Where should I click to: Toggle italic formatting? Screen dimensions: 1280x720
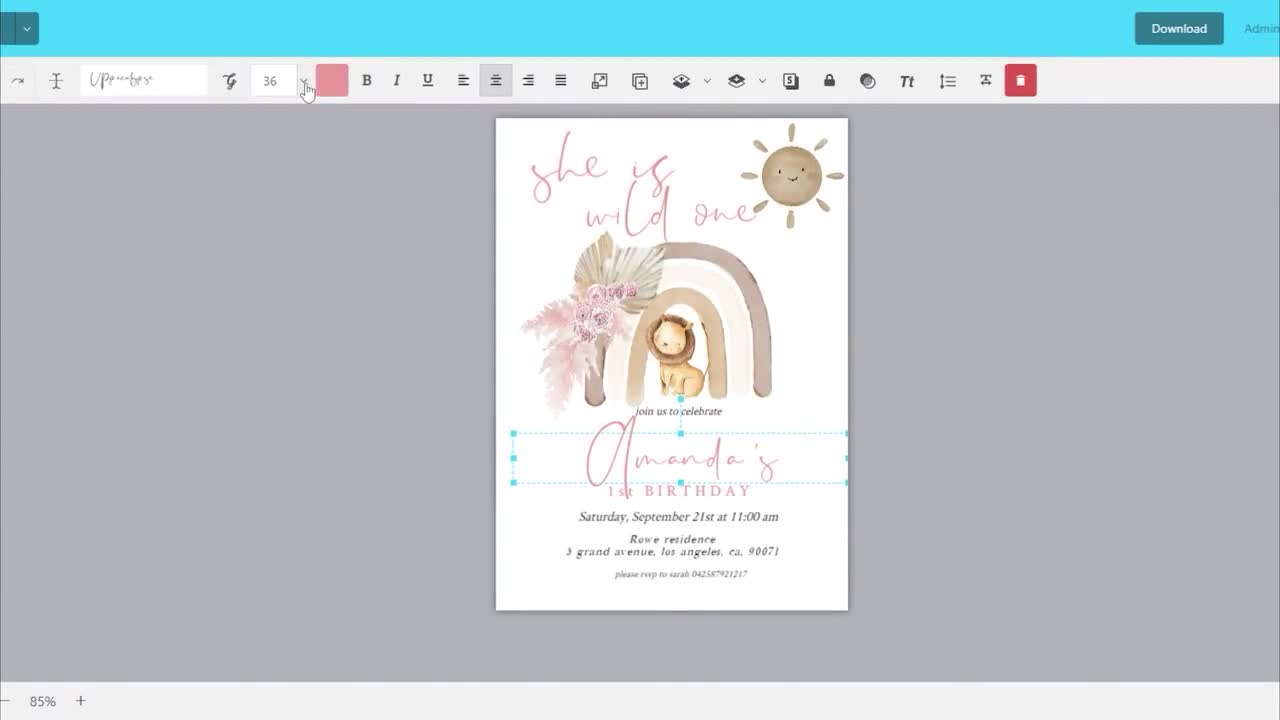(x=396, y=81)
